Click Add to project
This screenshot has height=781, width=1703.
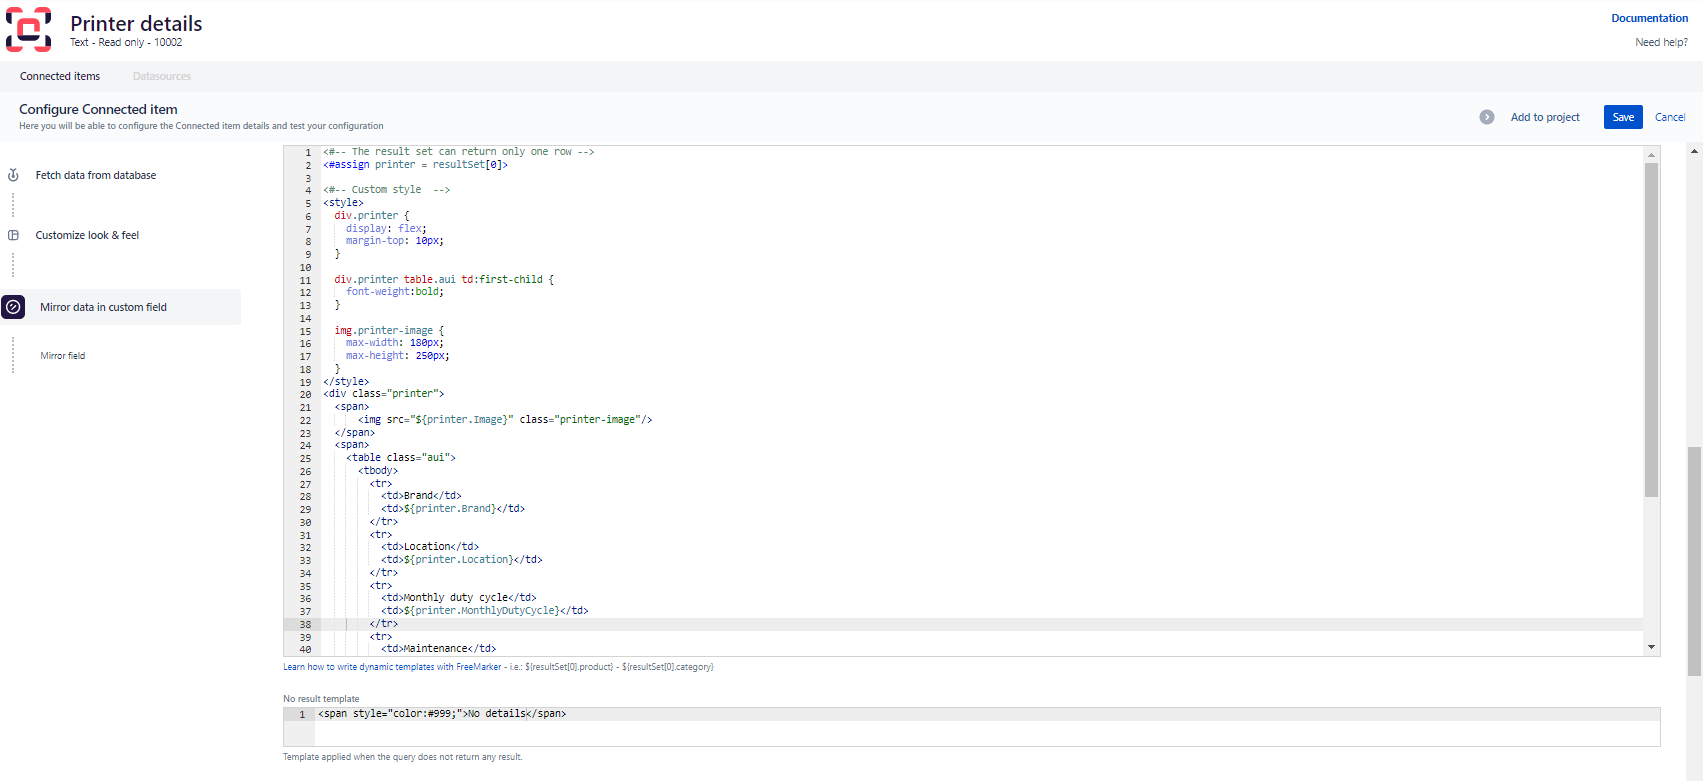pos(1545,117)
